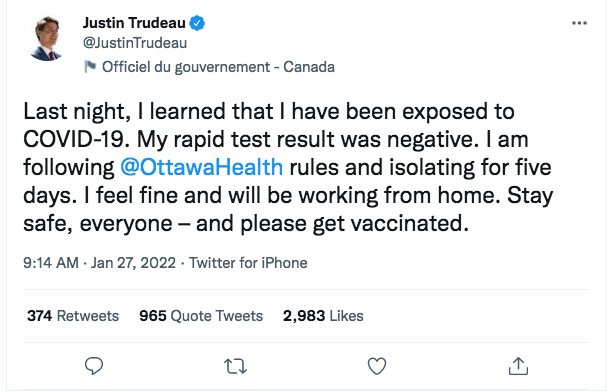The width and height of the screenshot is (612, 392).
Task: Click the government flag icon
Action: 90,67
